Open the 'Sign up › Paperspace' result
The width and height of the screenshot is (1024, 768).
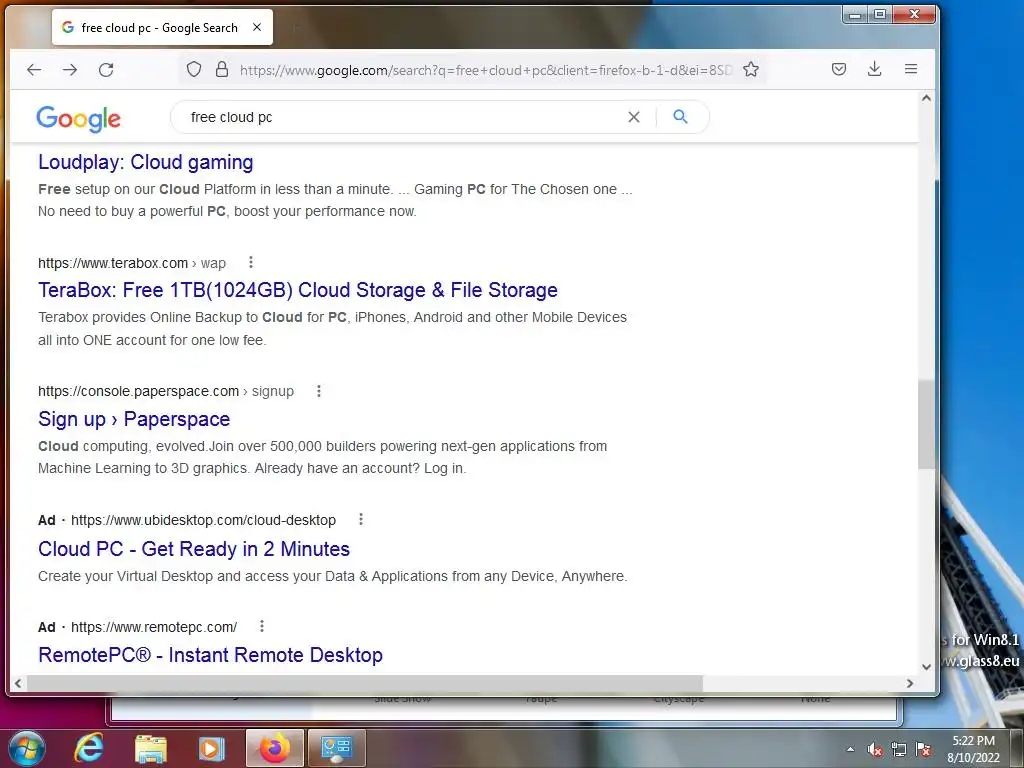(134, 419)
